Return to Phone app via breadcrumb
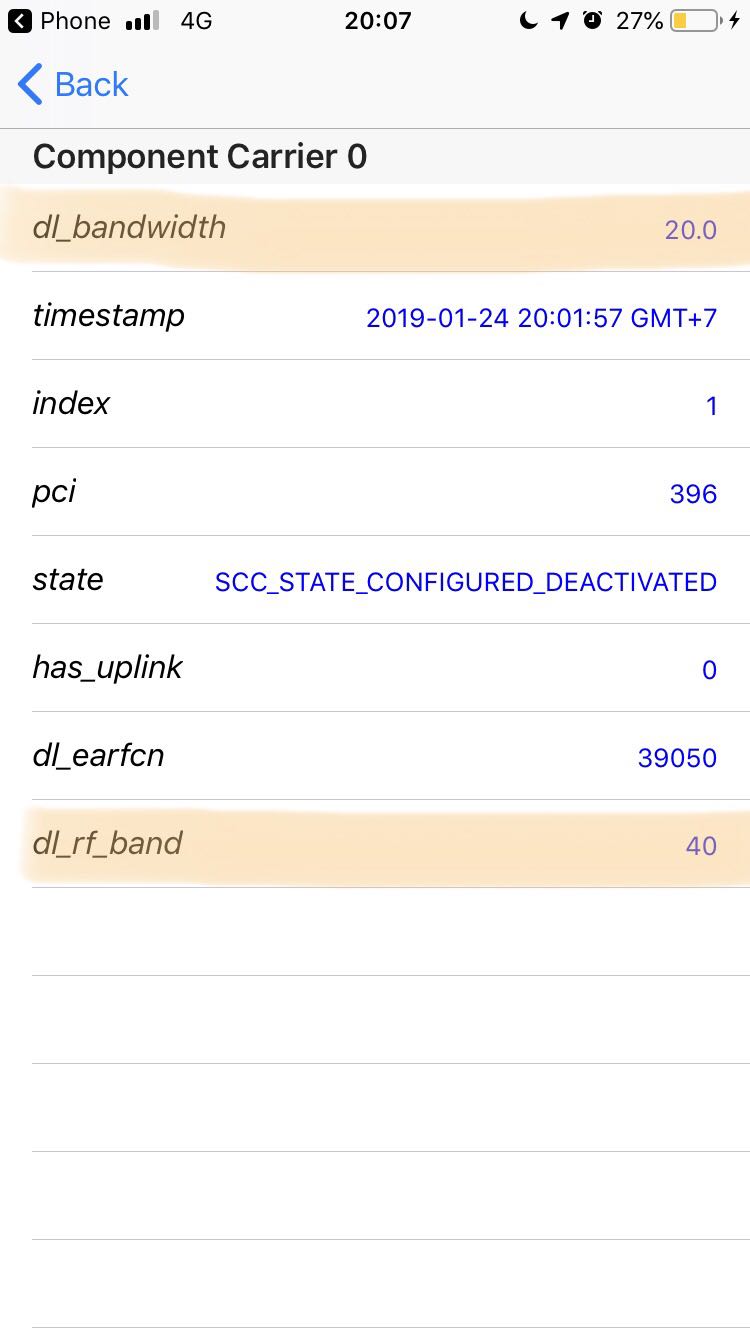The height and width of the screenshot is (1334, 750). tap(59, 20)
